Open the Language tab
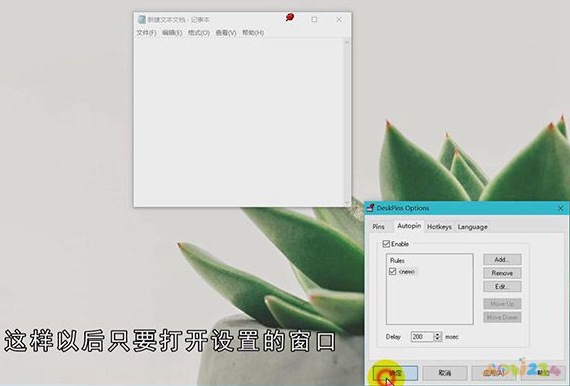570x386 pixels. pyautogui.click(x=472, y=227)
